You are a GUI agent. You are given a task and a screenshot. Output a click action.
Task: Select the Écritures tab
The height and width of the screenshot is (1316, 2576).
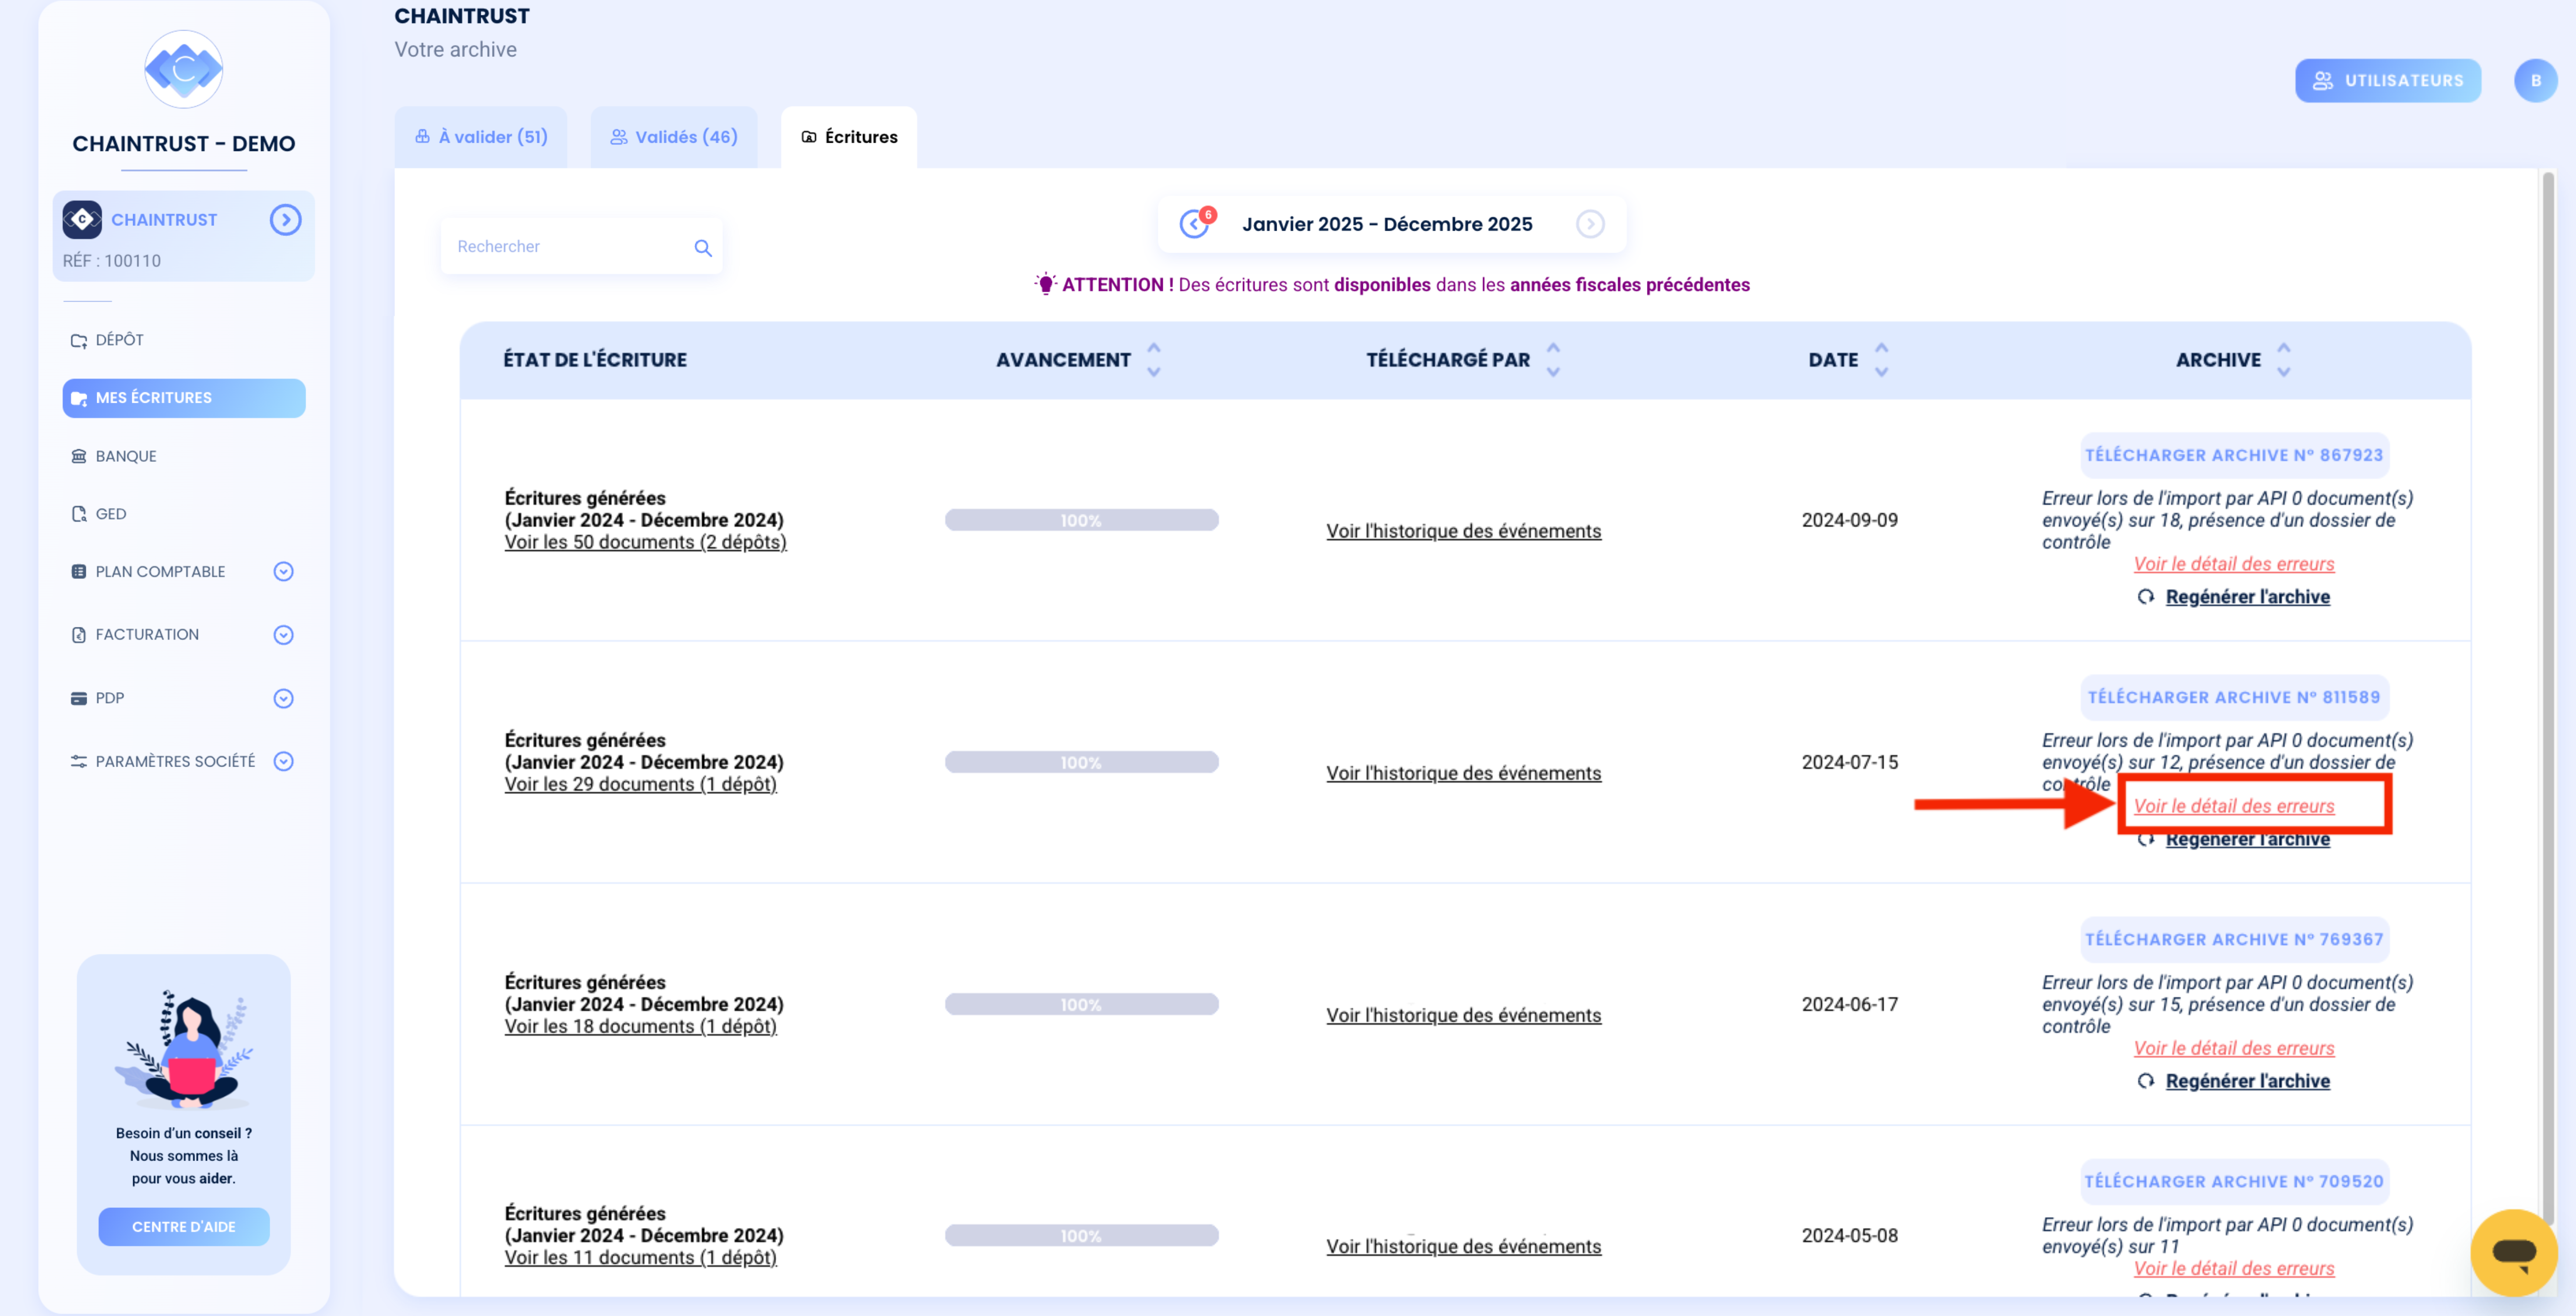coord(849,137)
